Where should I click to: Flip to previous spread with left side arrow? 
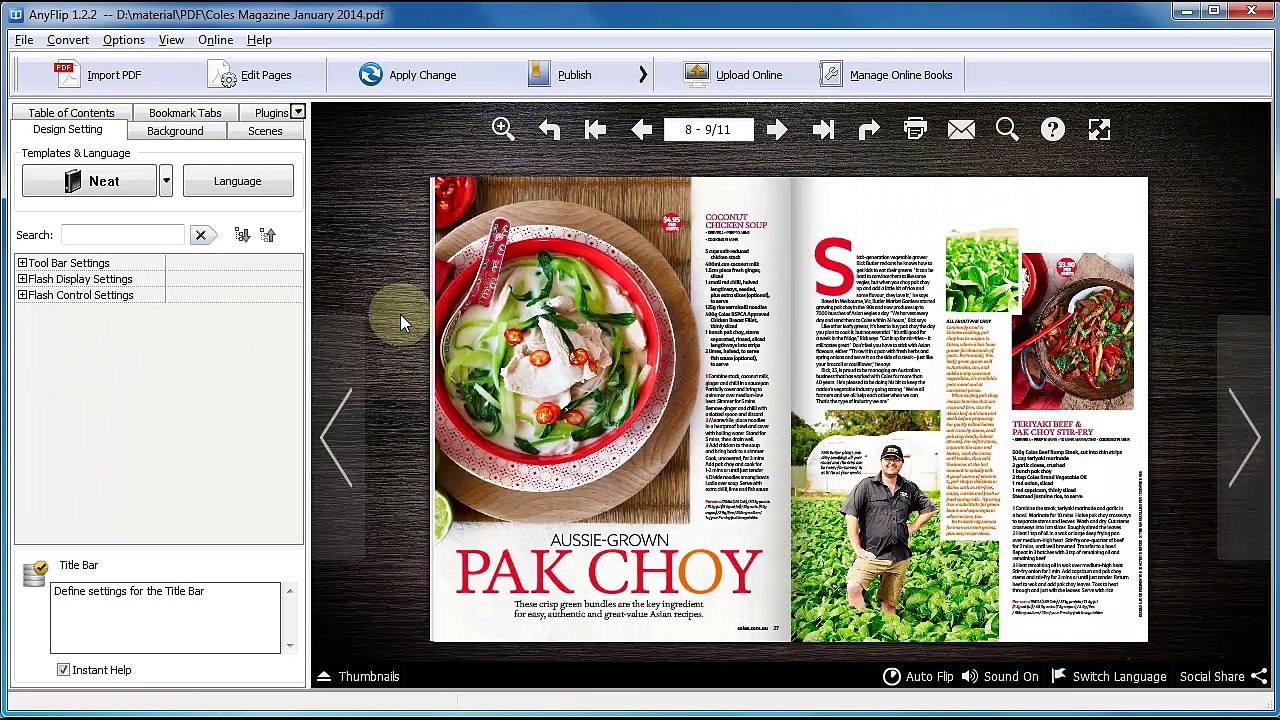tap(337, 436)
